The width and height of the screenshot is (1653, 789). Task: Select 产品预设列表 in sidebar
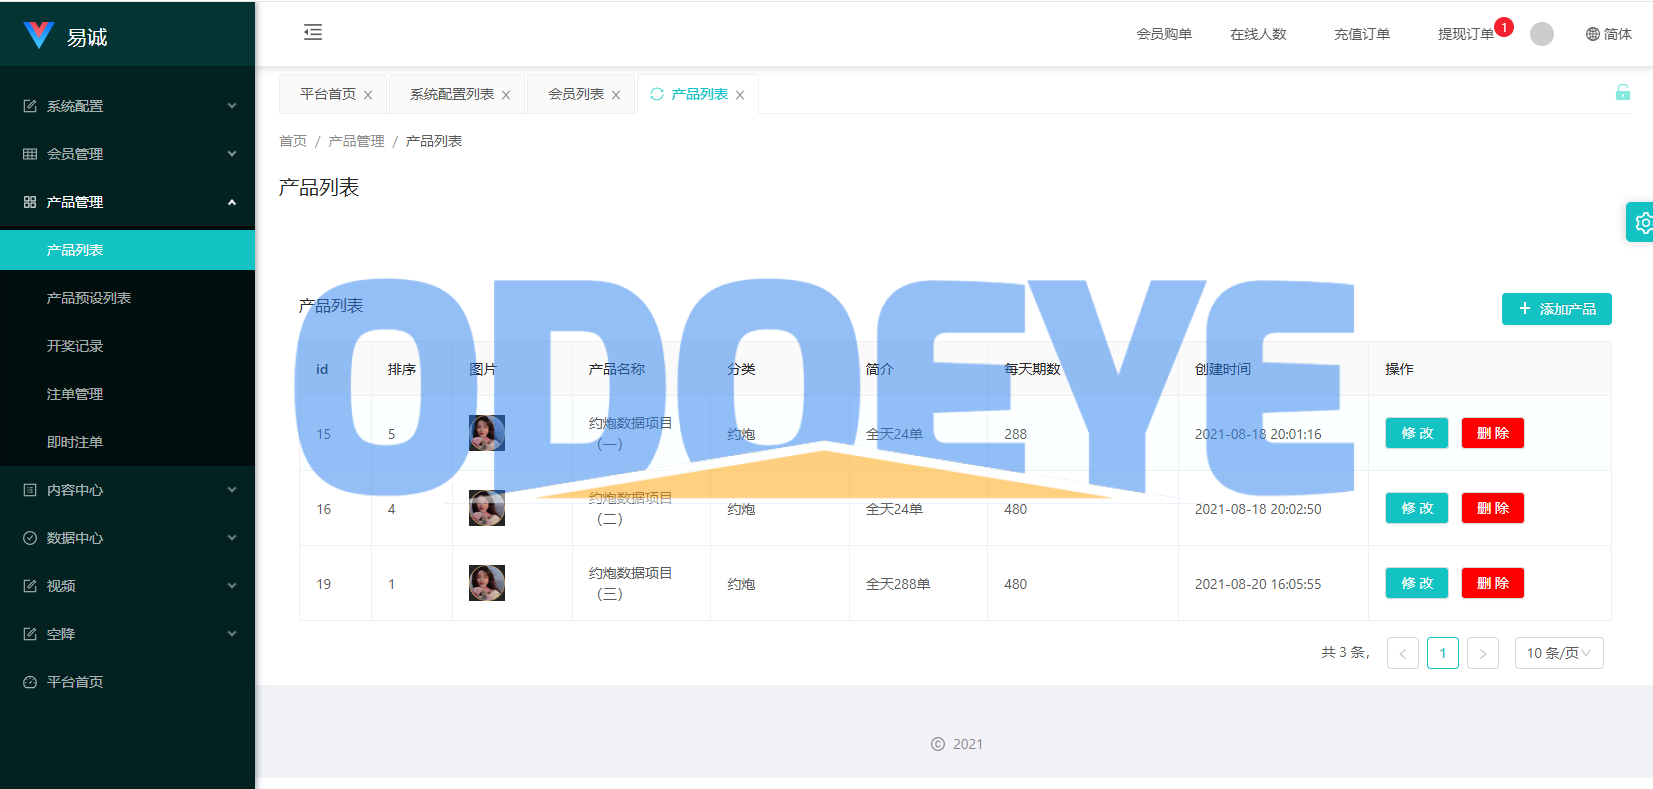127,298
